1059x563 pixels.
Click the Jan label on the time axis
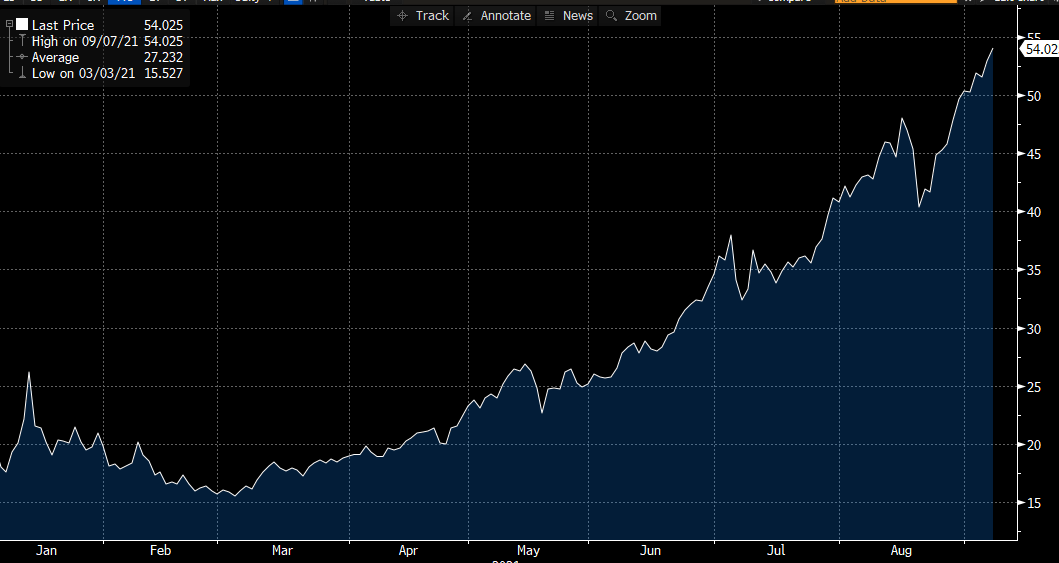click(x=44, y=550)
